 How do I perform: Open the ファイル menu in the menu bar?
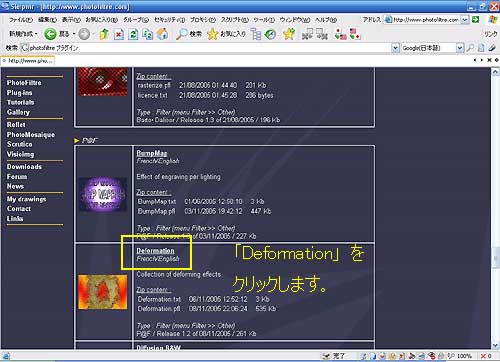(21, 20)
